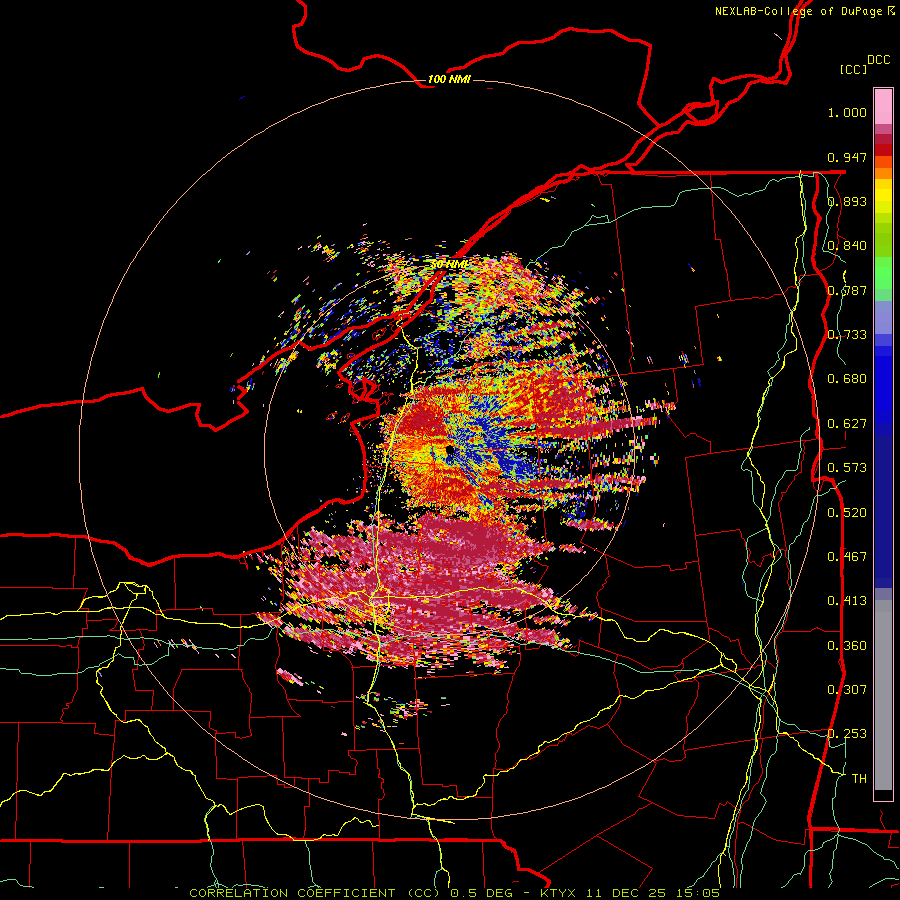Click the 0.573 scale value
This screenshot has width=900, height=900.
(x=847, y=468)
